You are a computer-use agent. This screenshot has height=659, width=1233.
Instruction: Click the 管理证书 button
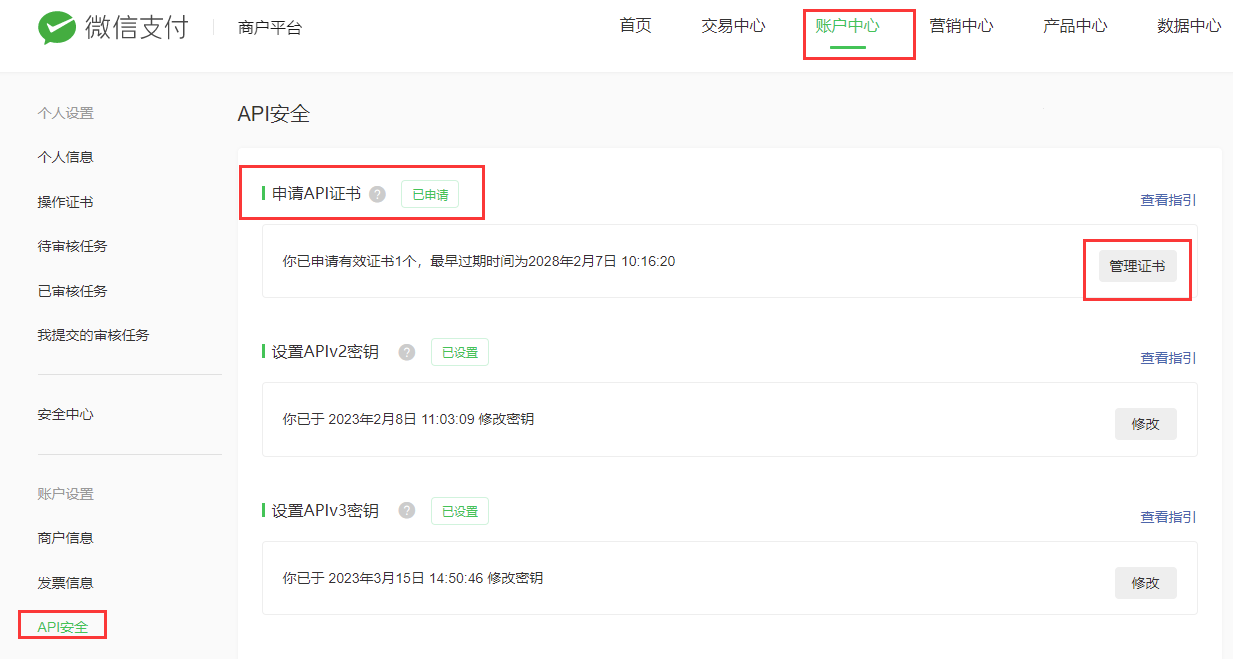pyautogui.click(x=1137, y=267)
